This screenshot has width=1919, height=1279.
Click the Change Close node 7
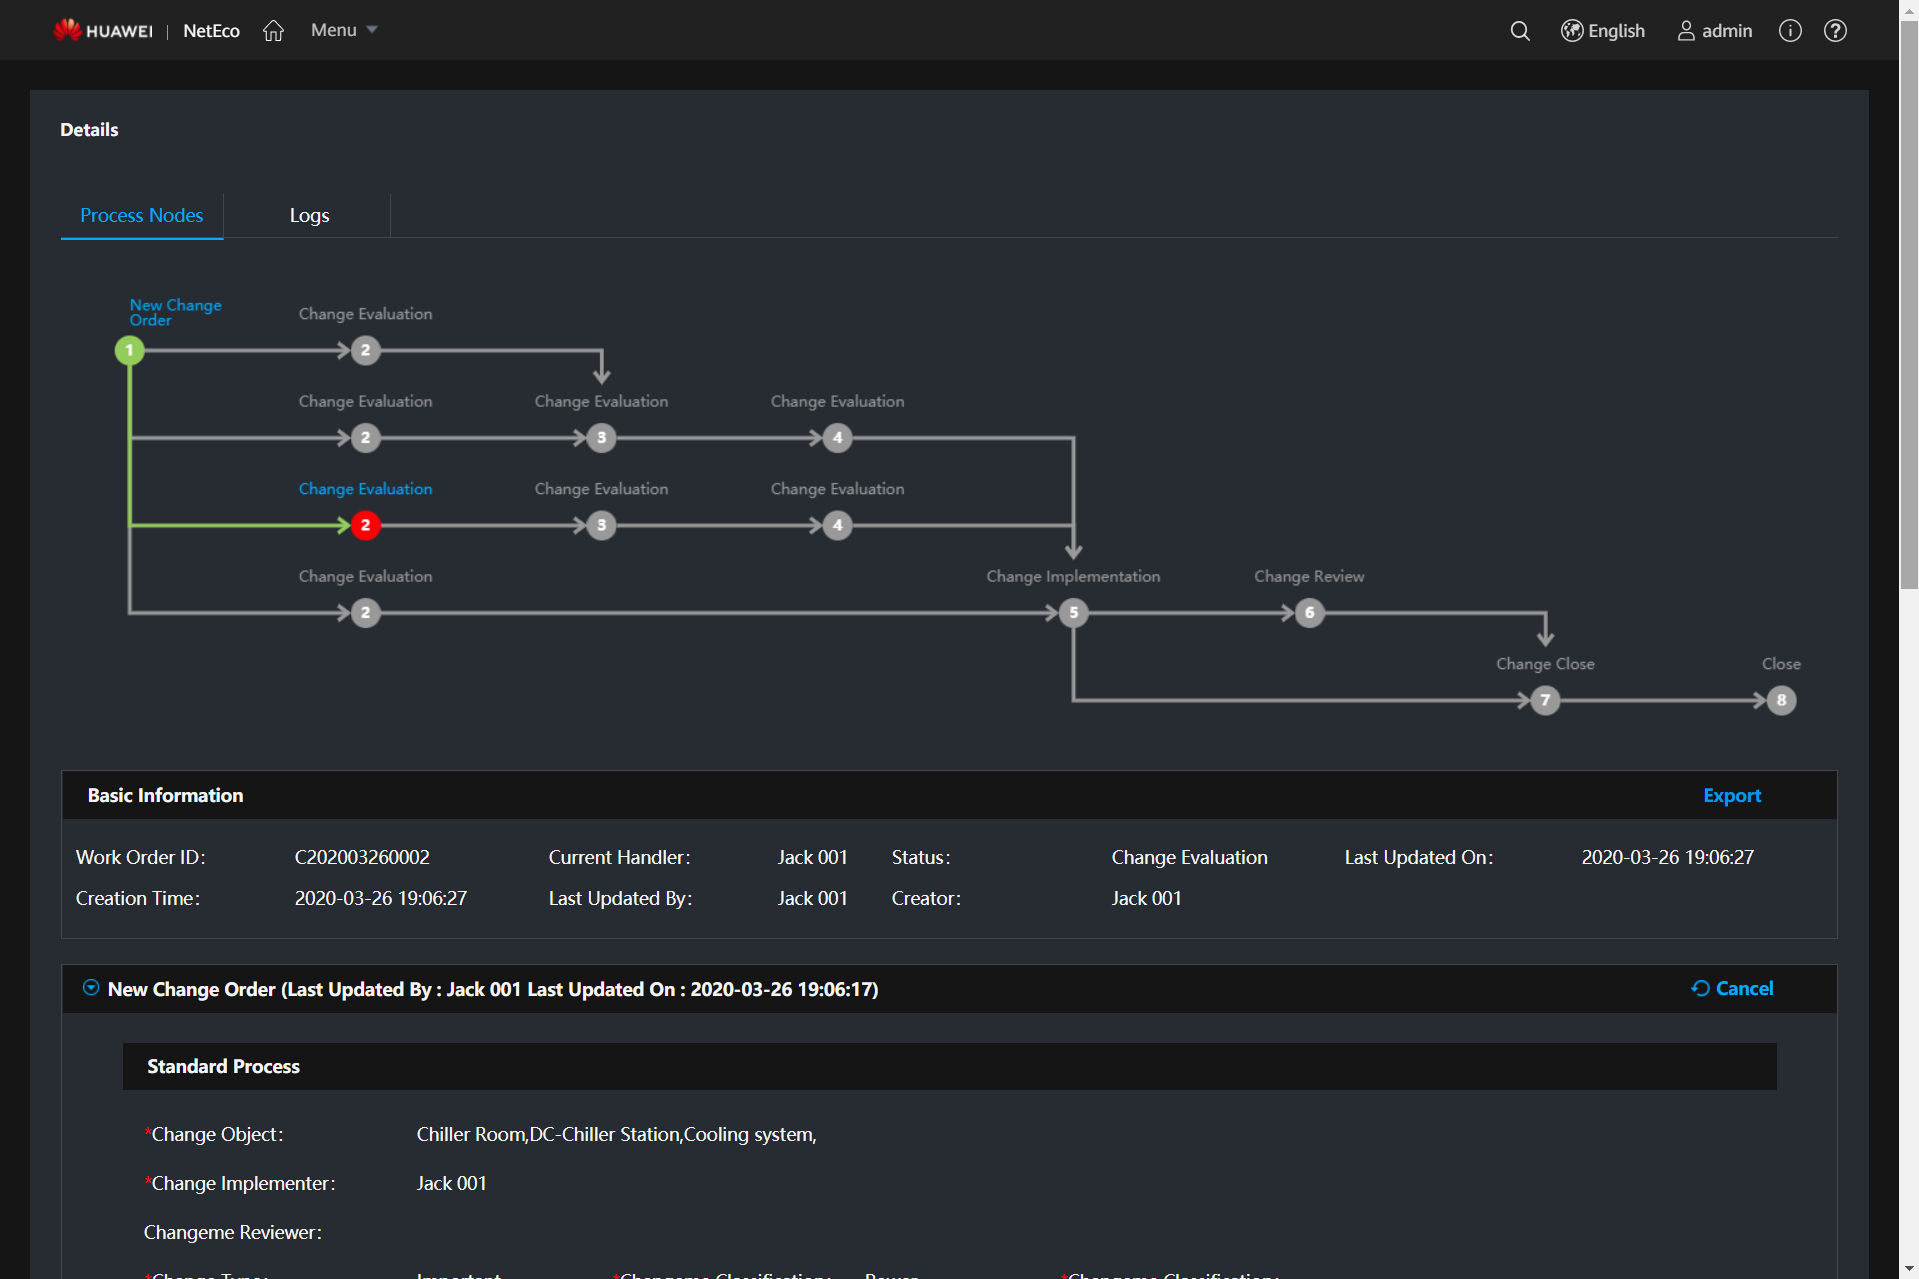pyautogui.click(x=1544, y=700)
